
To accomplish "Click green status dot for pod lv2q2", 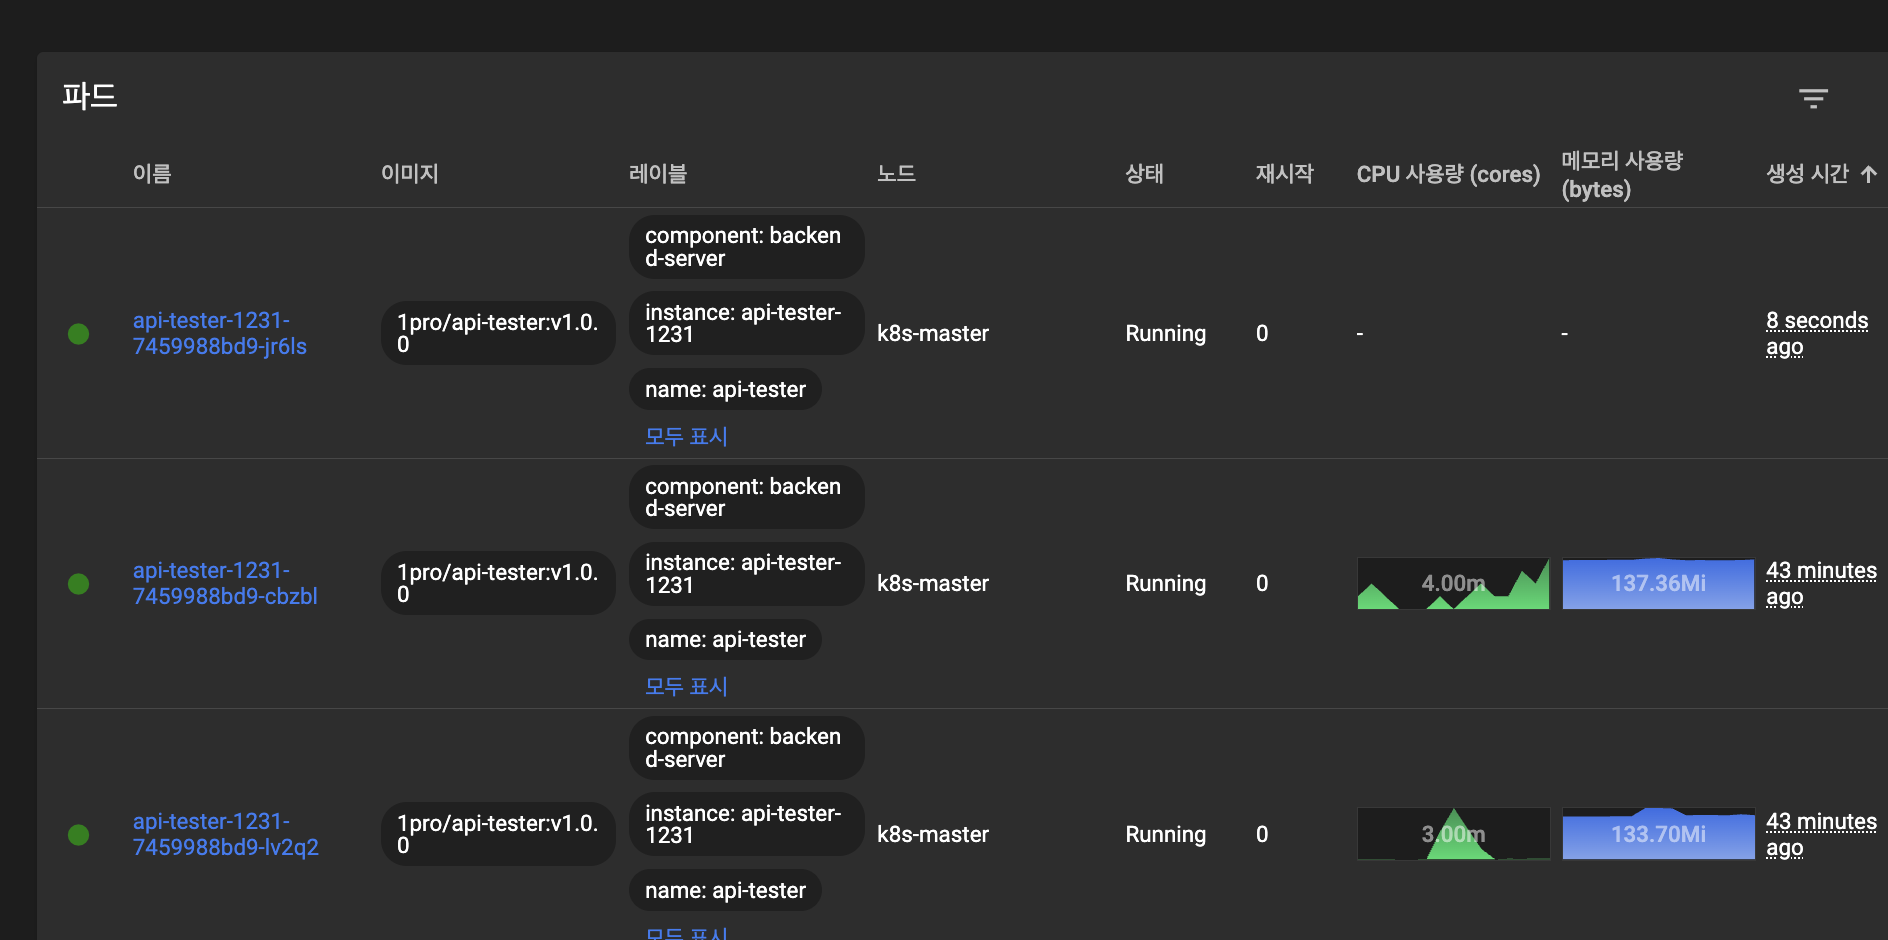I will coord(78,835).
